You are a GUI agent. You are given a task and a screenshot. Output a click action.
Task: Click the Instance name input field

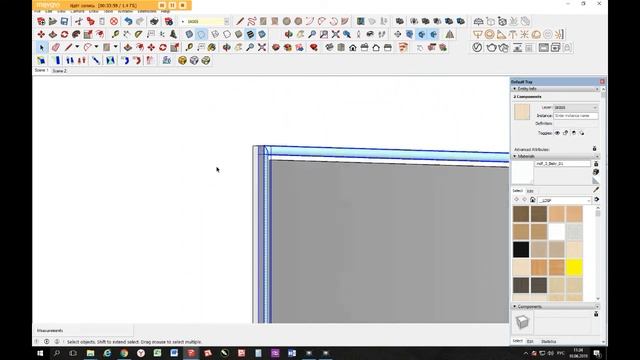[x=576, y=116]
